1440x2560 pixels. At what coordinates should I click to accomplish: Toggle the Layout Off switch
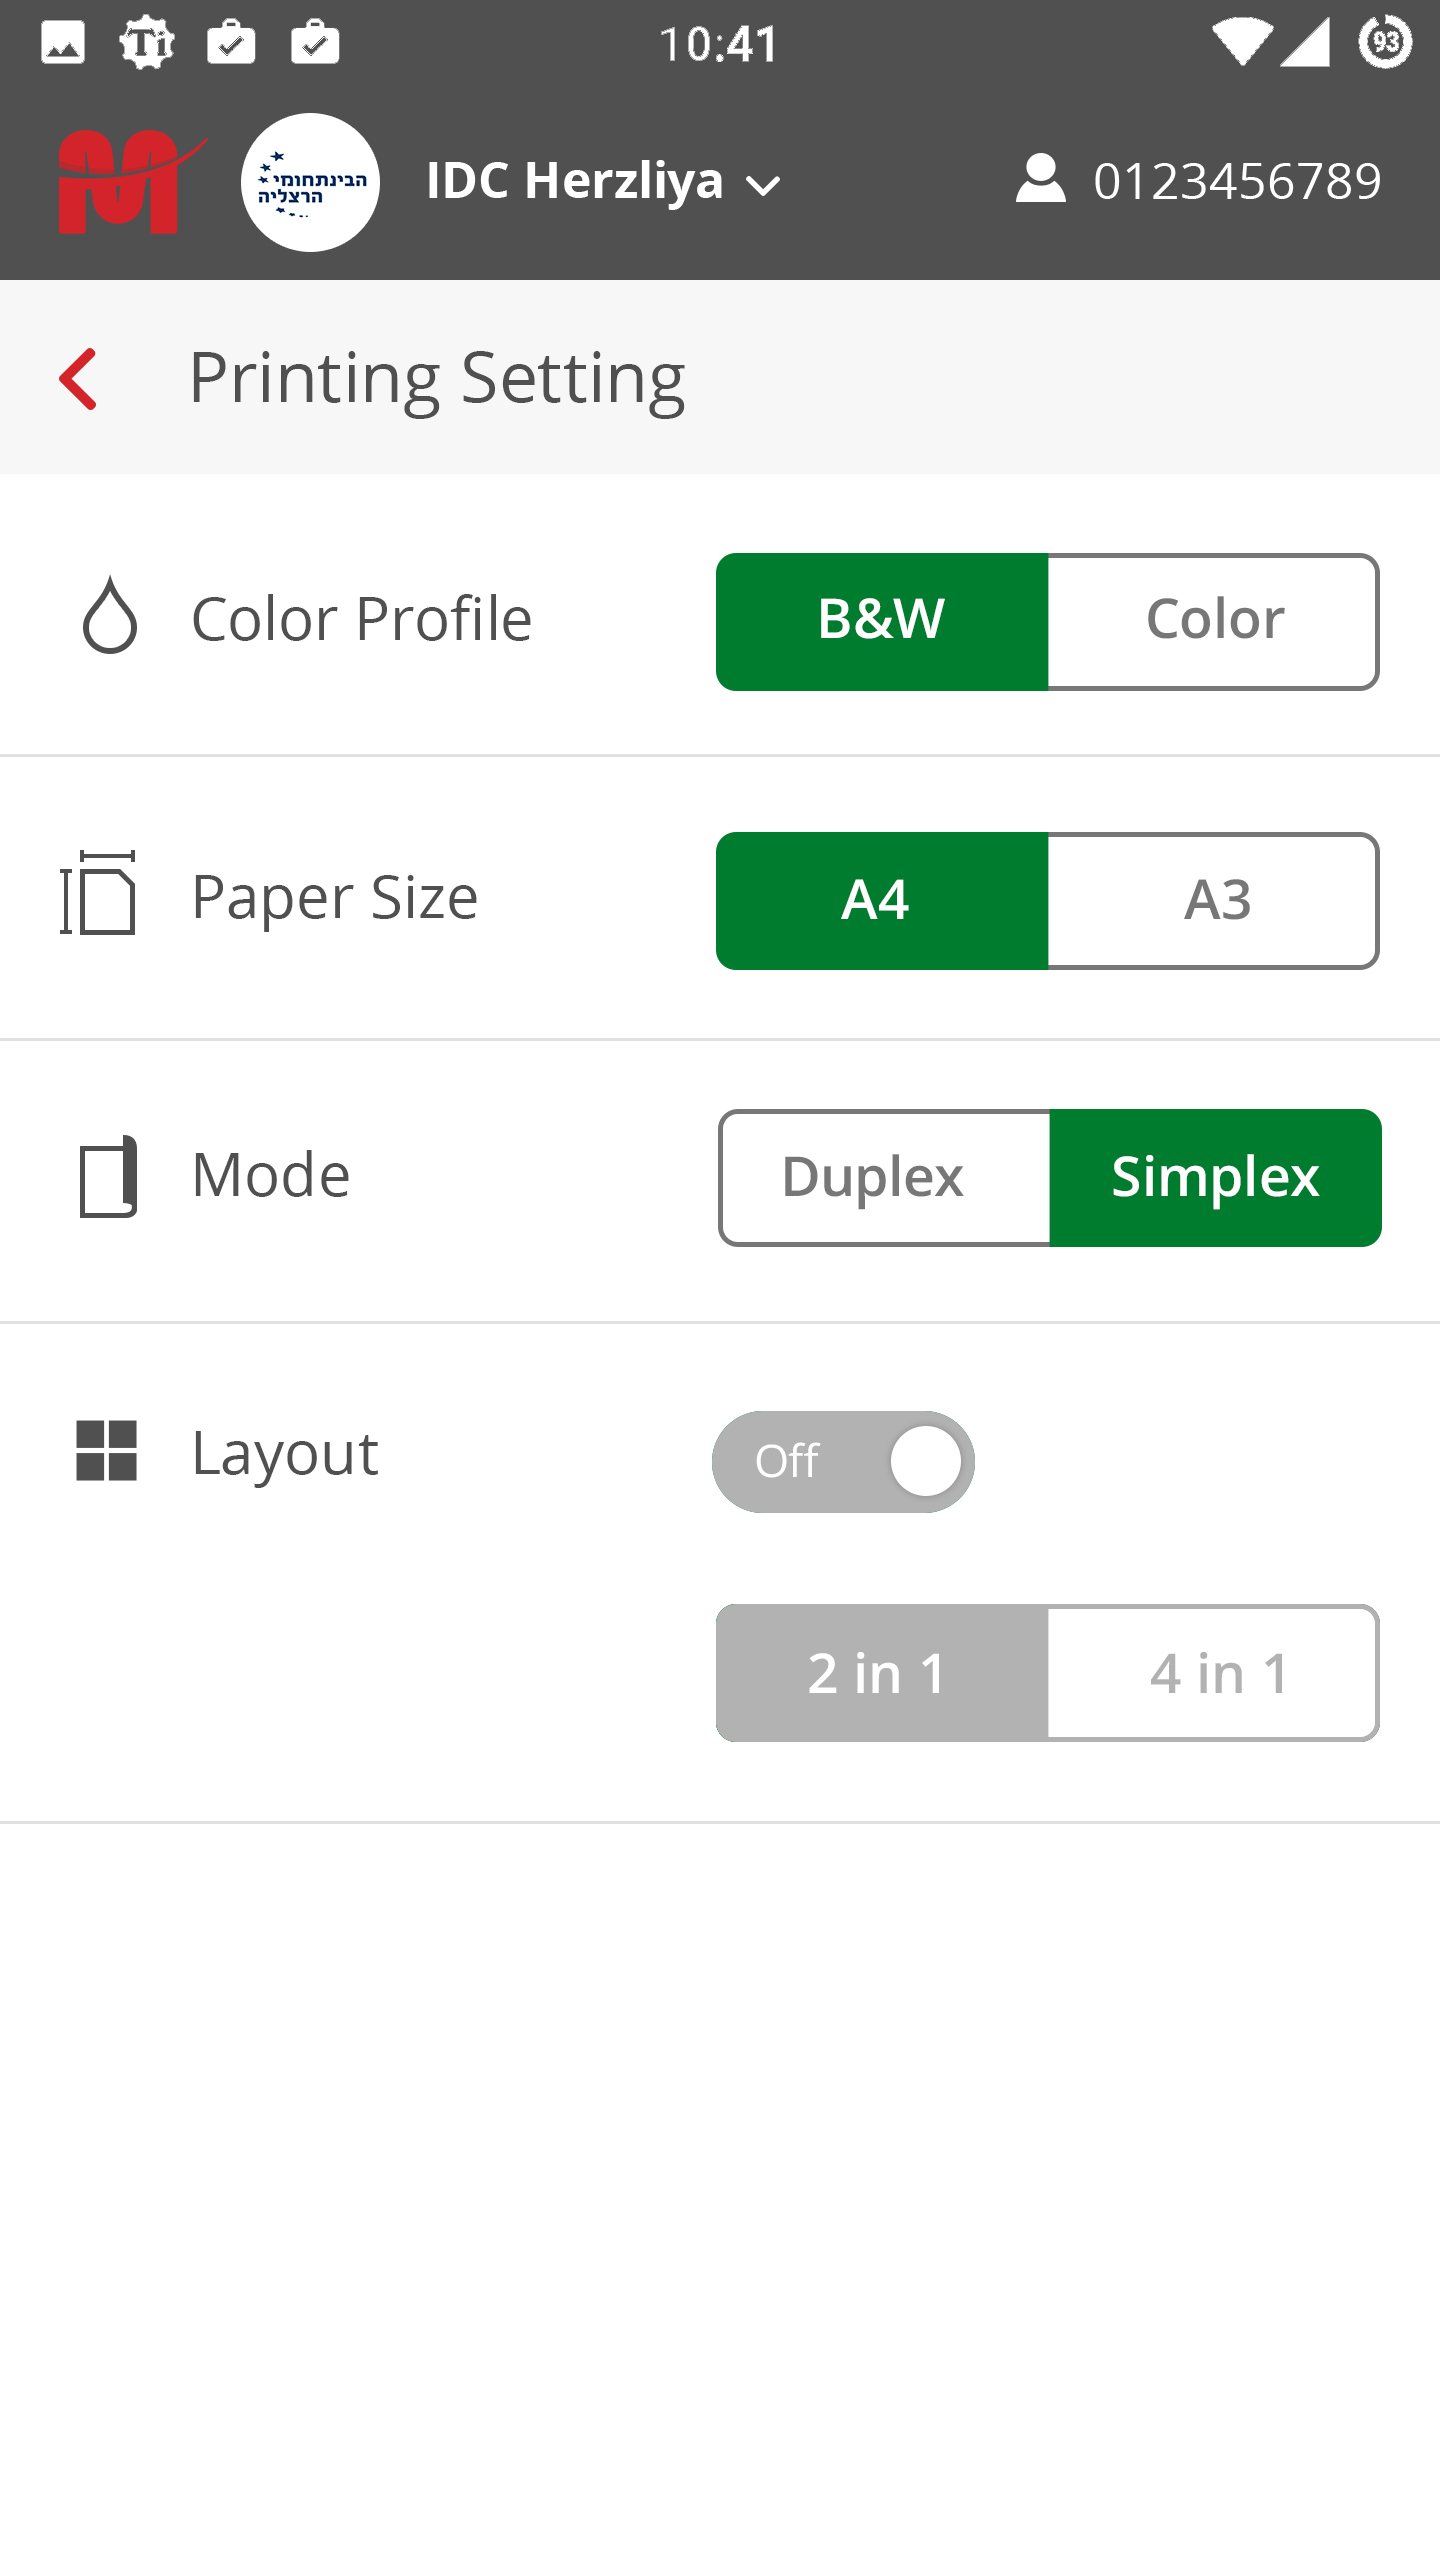click(843, 1461)
